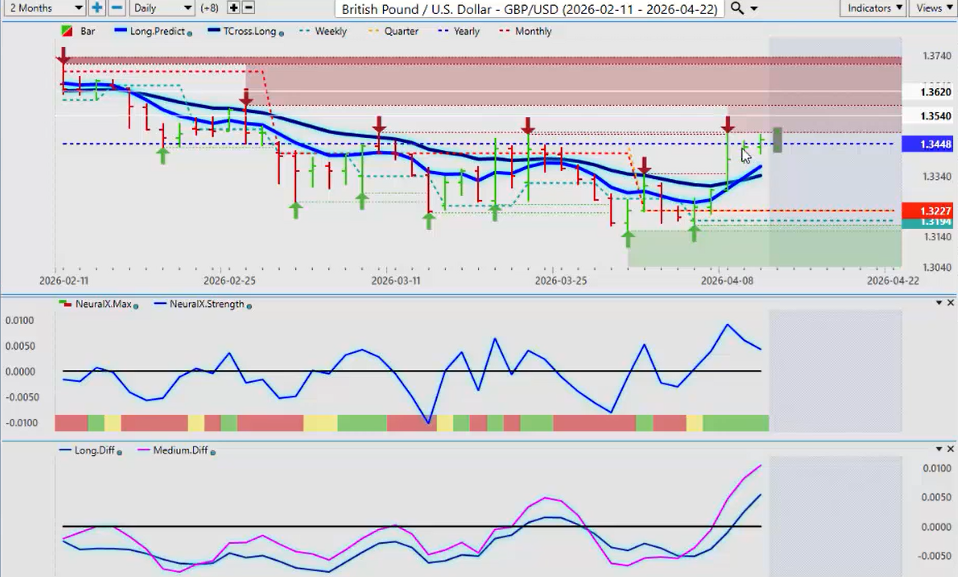Close the NeuralX indicator panel
958x577 pixels.
(x=950, y=304)
